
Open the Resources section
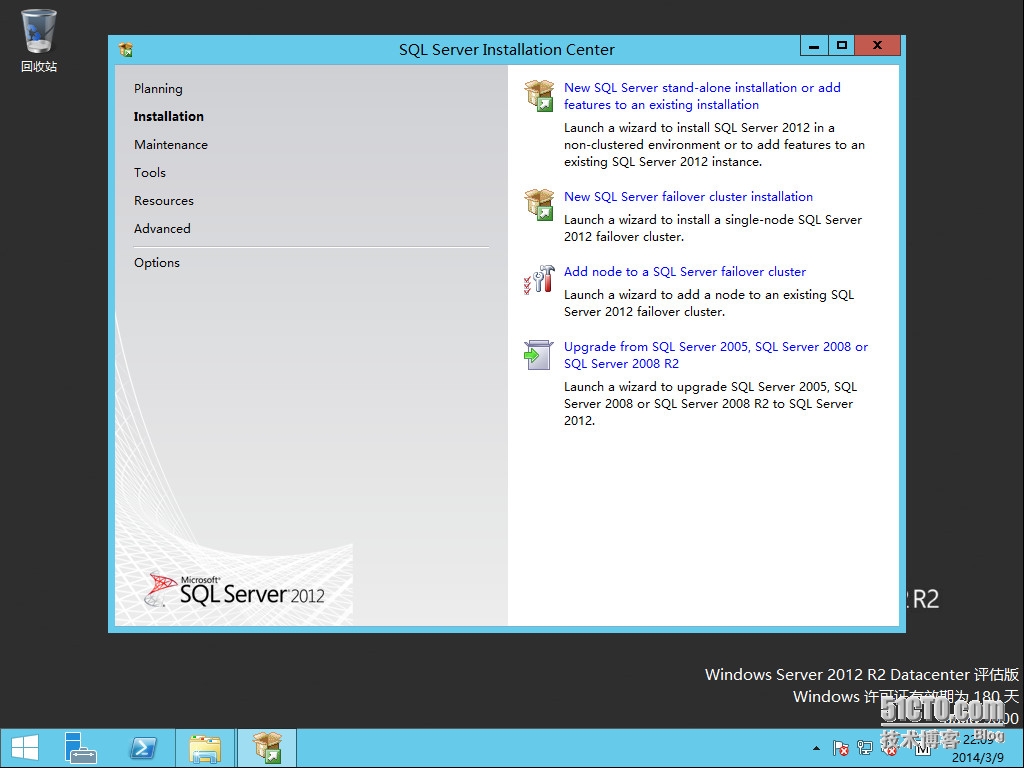tap(163, 200)
